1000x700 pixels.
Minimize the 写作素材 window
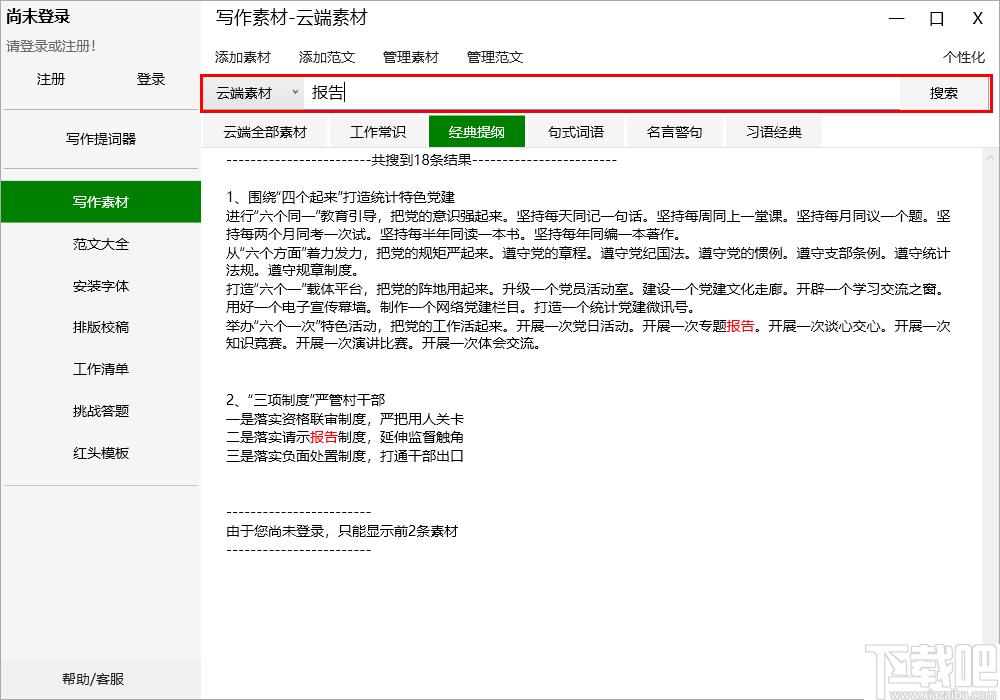897,18
